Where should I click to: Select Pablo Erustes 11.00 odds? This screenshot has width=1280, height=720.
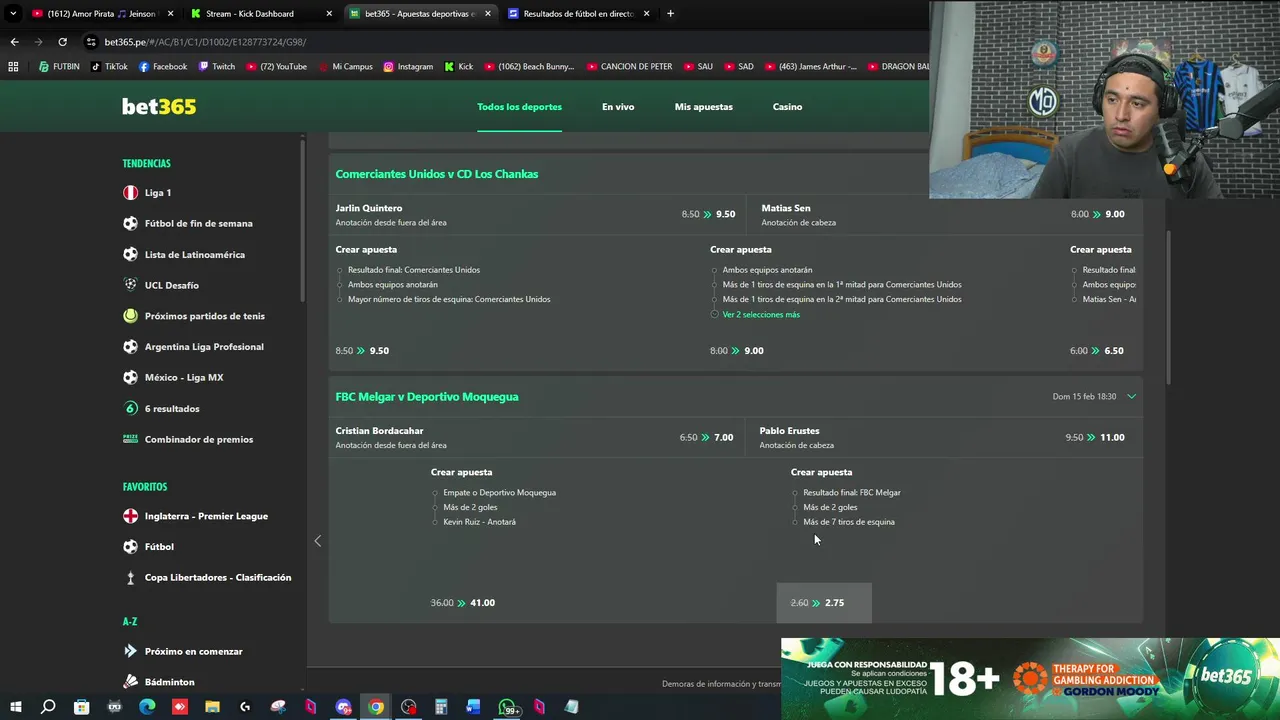(1095, 437)
